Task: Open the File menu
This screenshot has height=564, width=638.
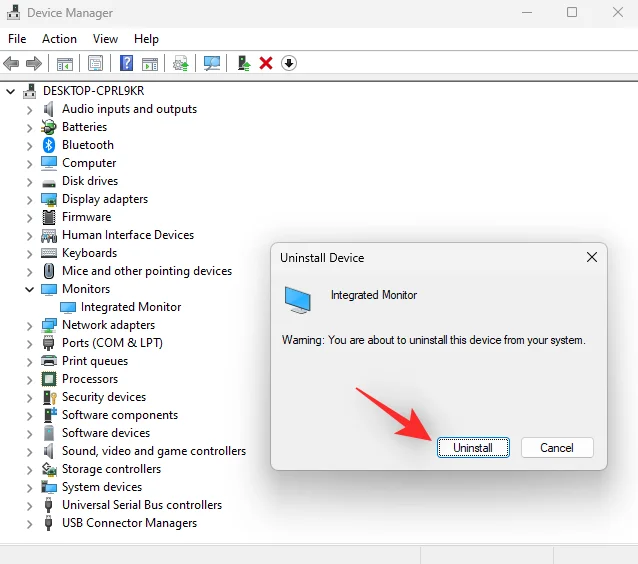Action: pyautogui.click(x=17, y=39)
